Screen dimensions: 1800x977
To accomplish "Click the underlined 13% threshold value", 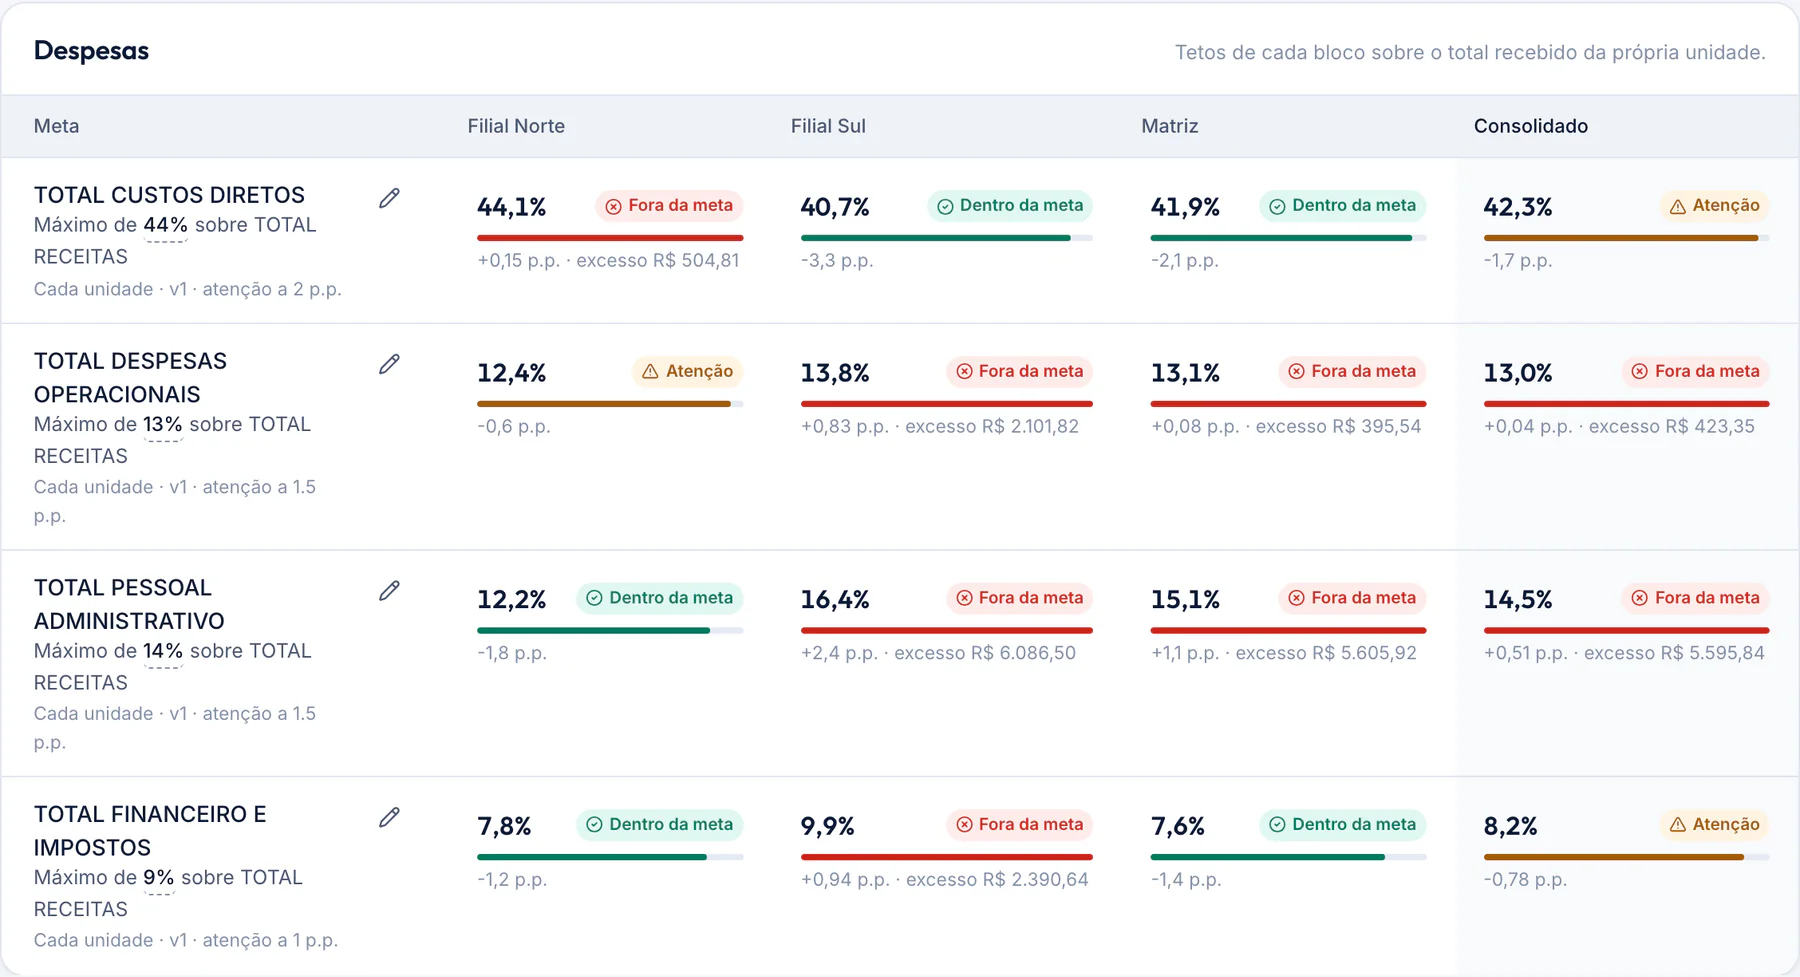I will click(x=162, y=424).
